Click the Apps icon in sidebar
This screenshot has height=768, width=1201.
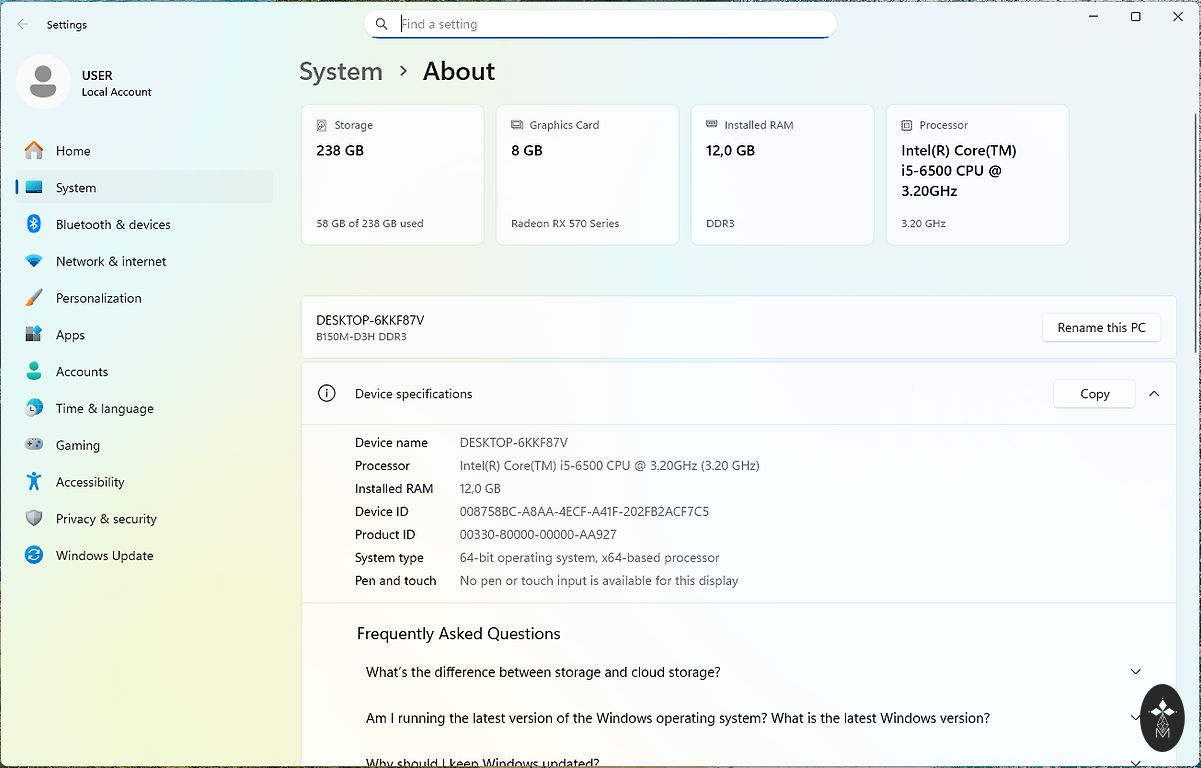34,335
